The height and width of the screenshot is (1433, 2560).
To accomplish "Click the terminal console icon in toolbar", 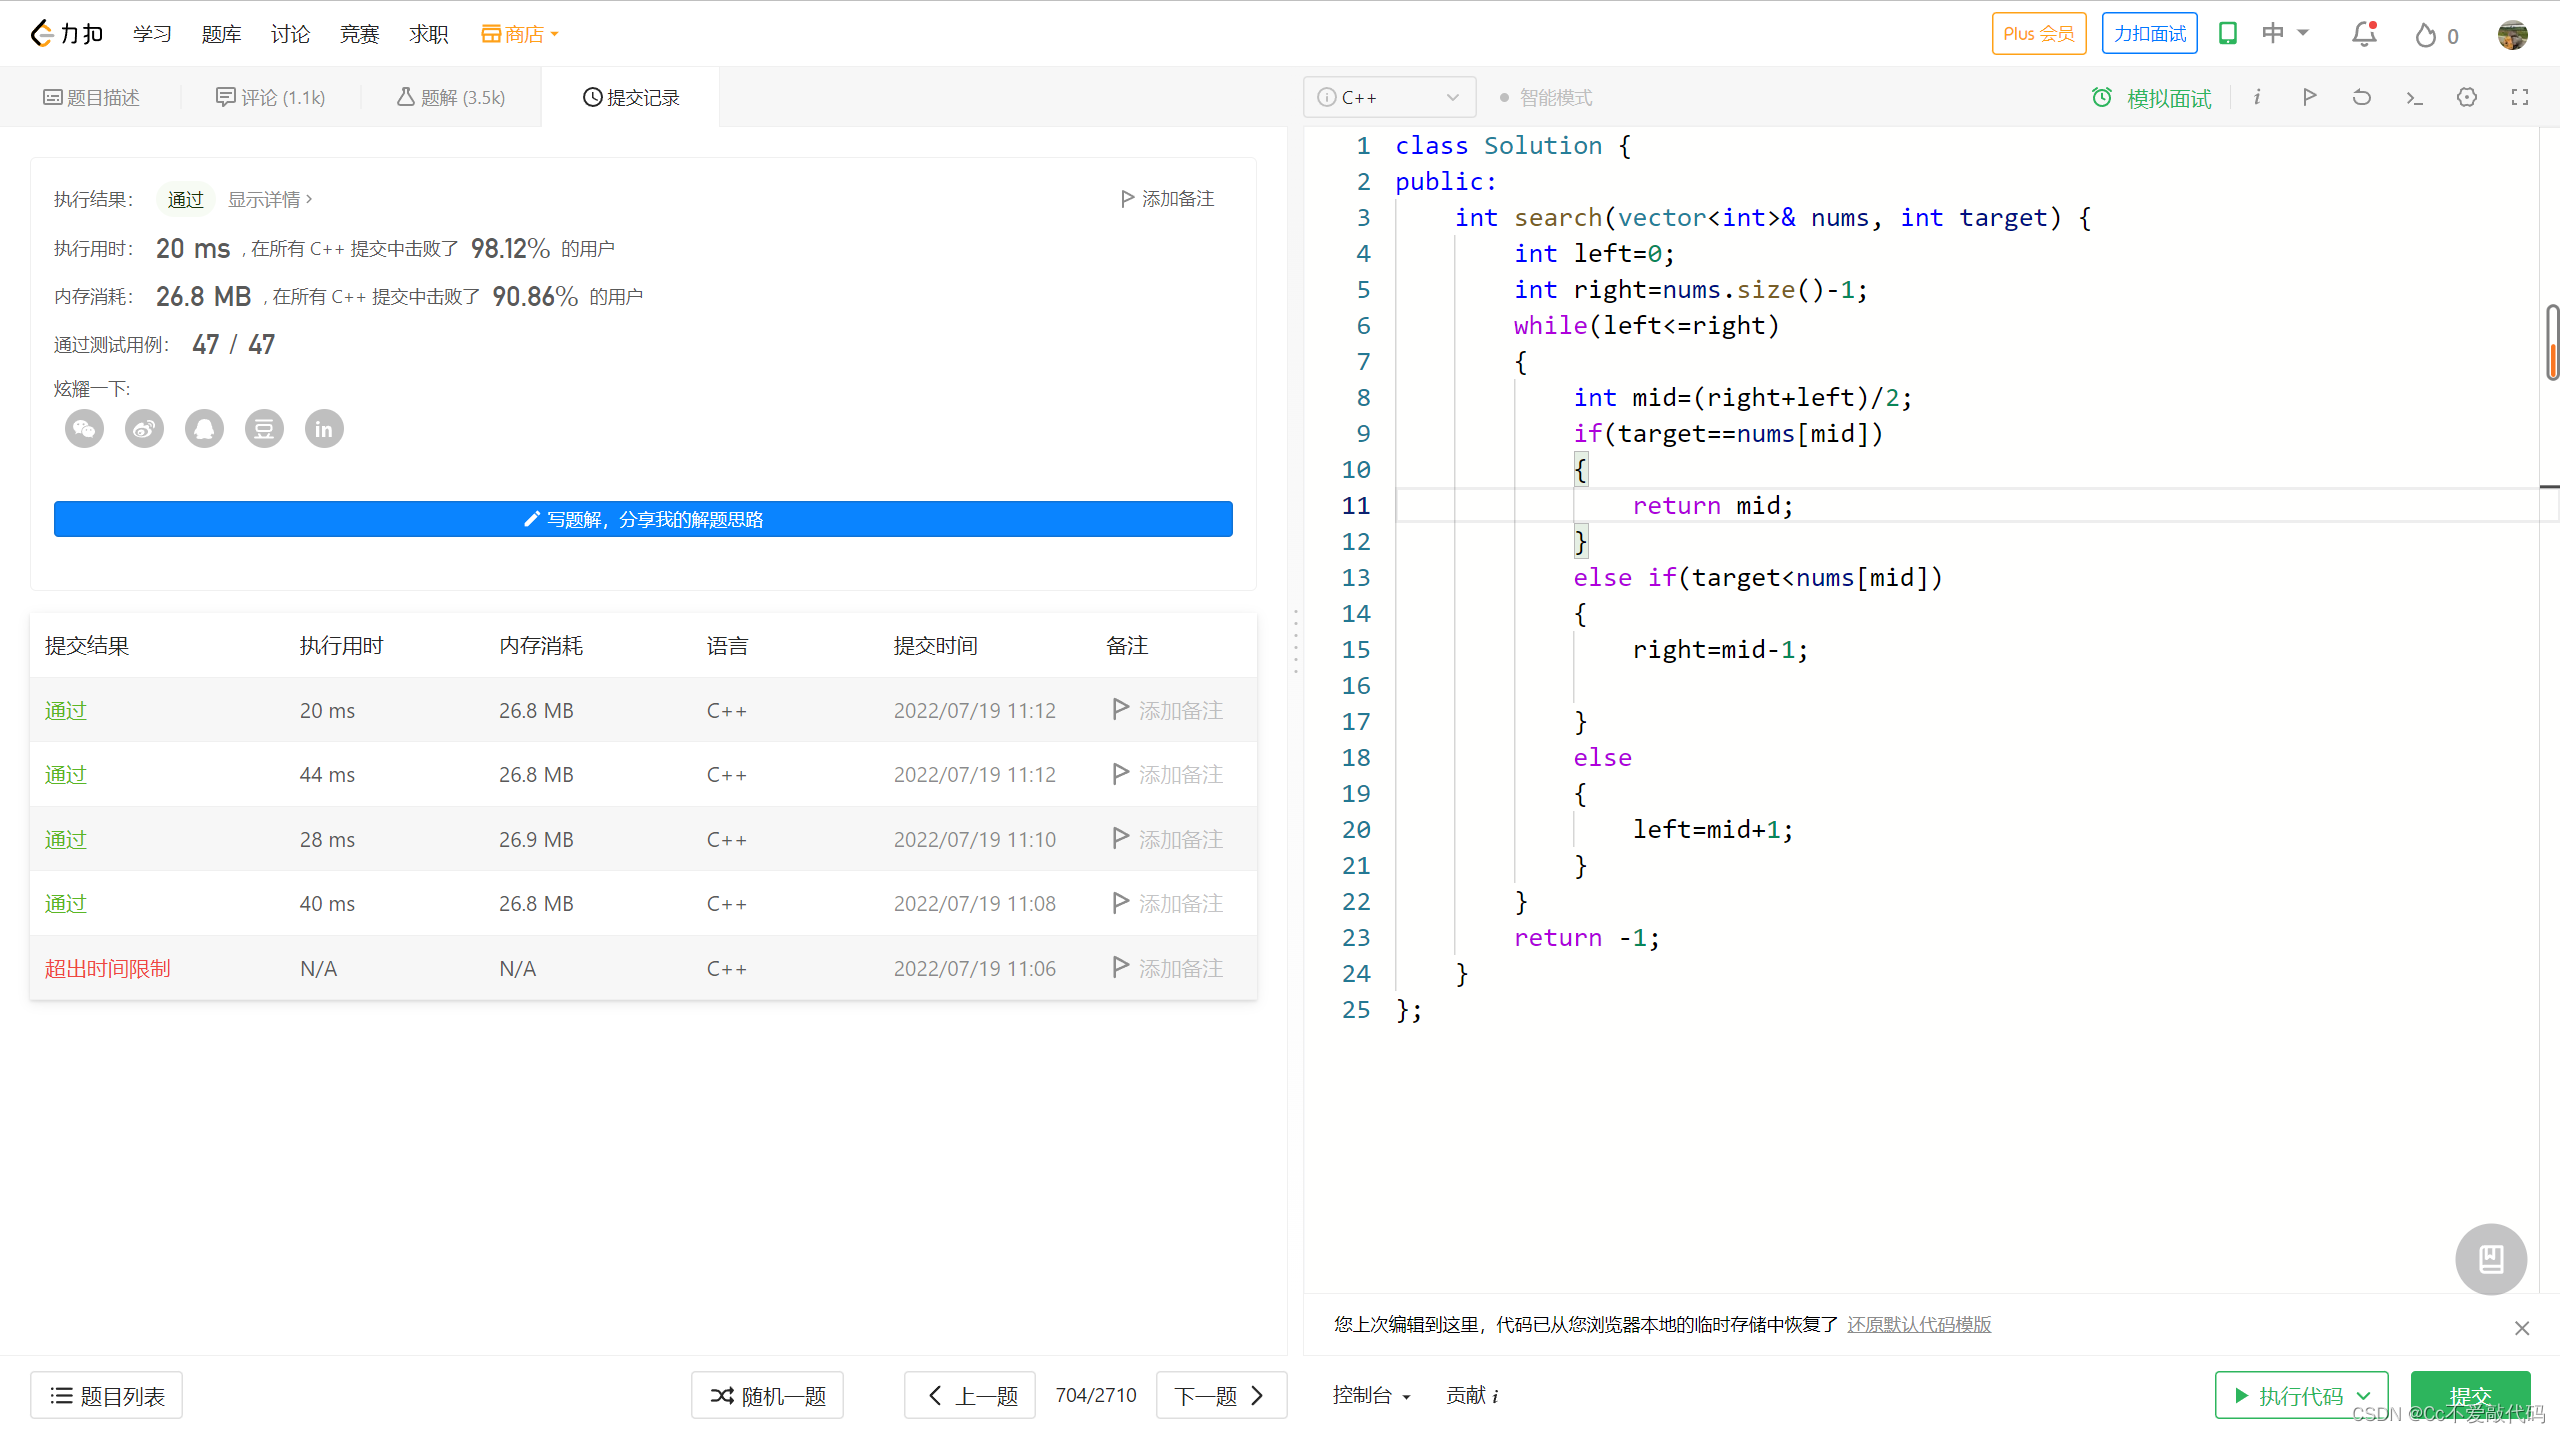I will [2414, 97].
